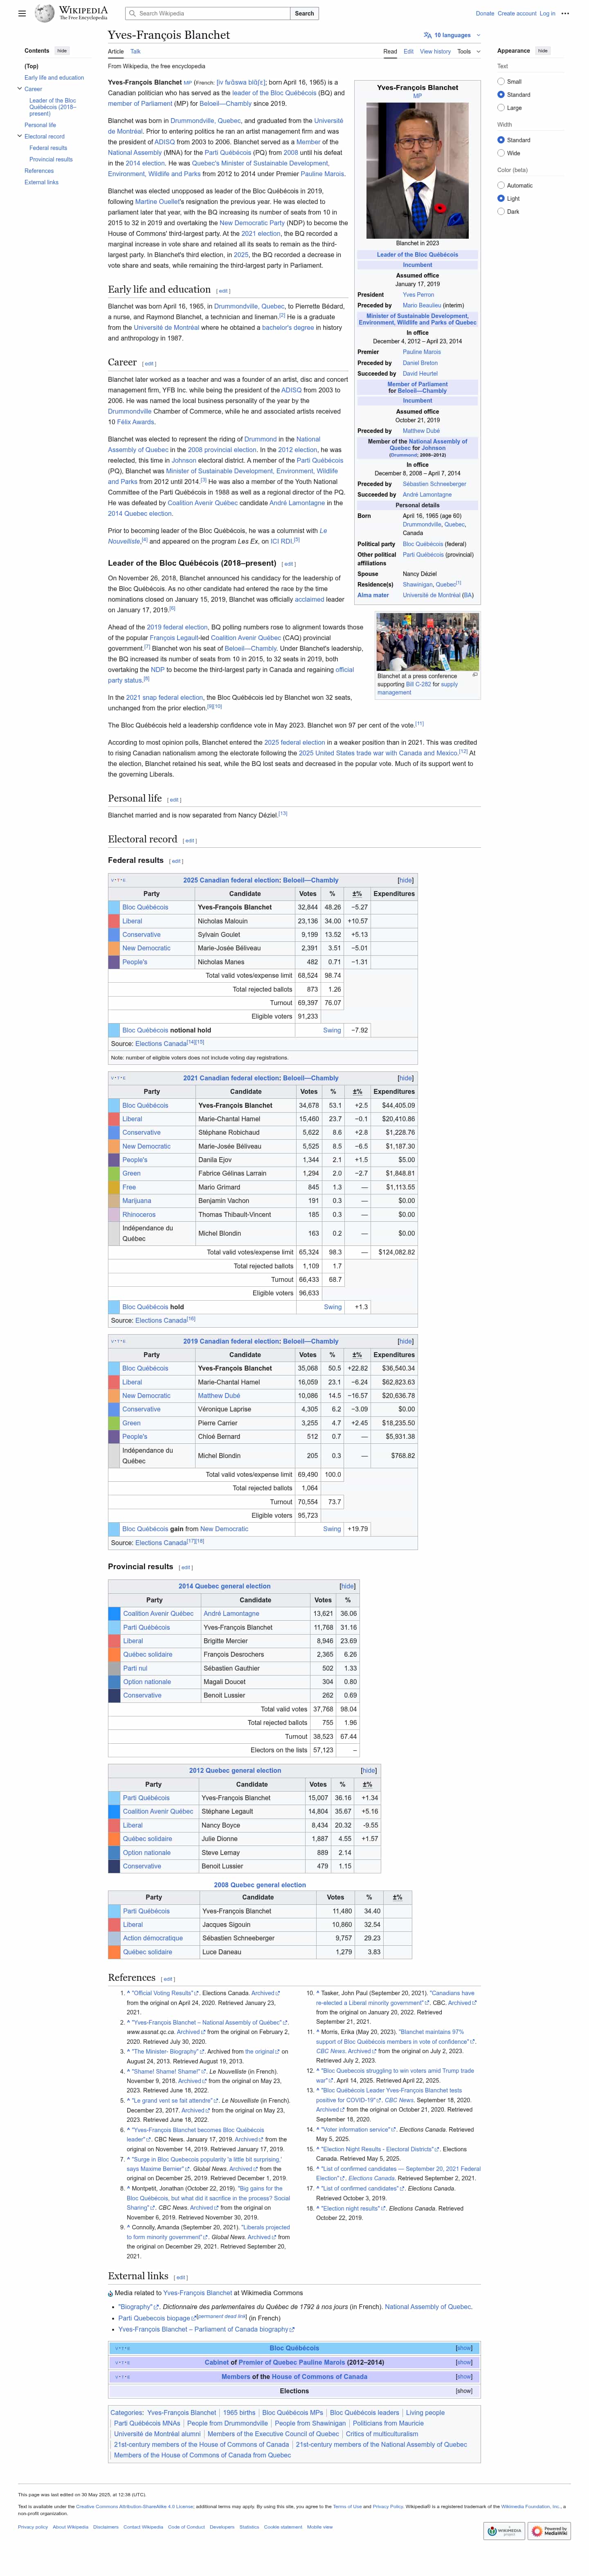Viewport: 589px width, 2576px height.
Task: Show the Elections navbox
Action: click(464, 2390)
